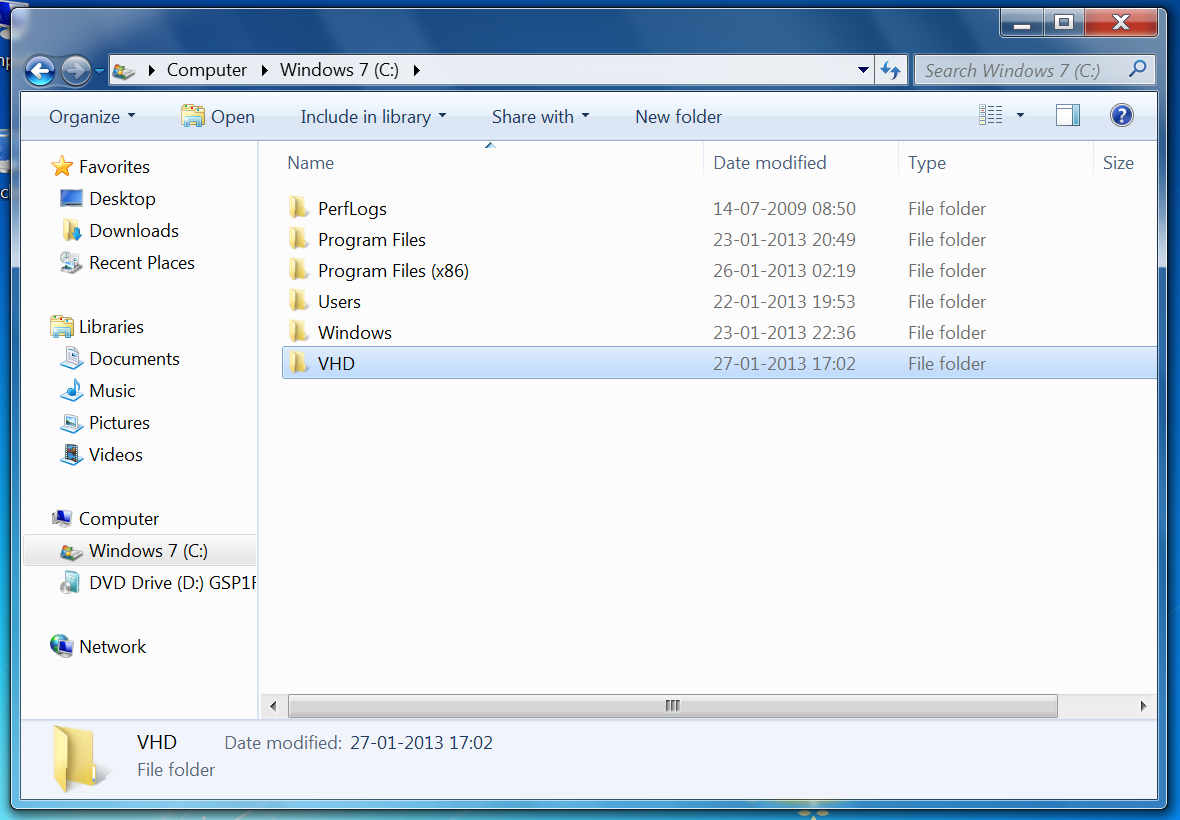Click the horizontal scrollbar thumb
1180x820 pixels.
[673, 706]
